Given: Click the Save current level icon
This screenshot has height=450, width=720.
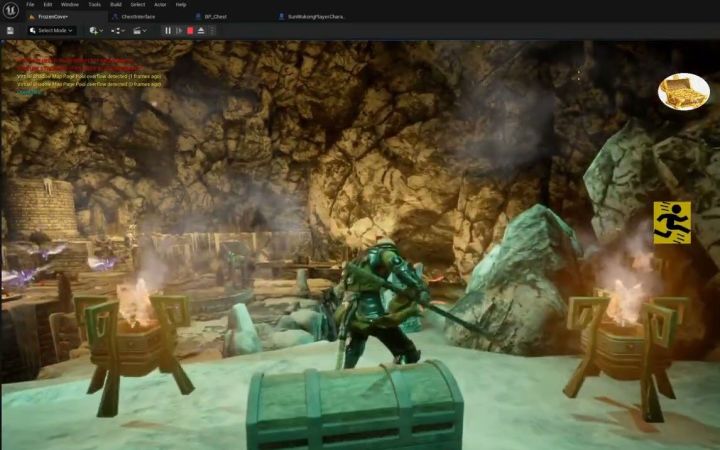Looking at the screenshot, I should (10, 31).
